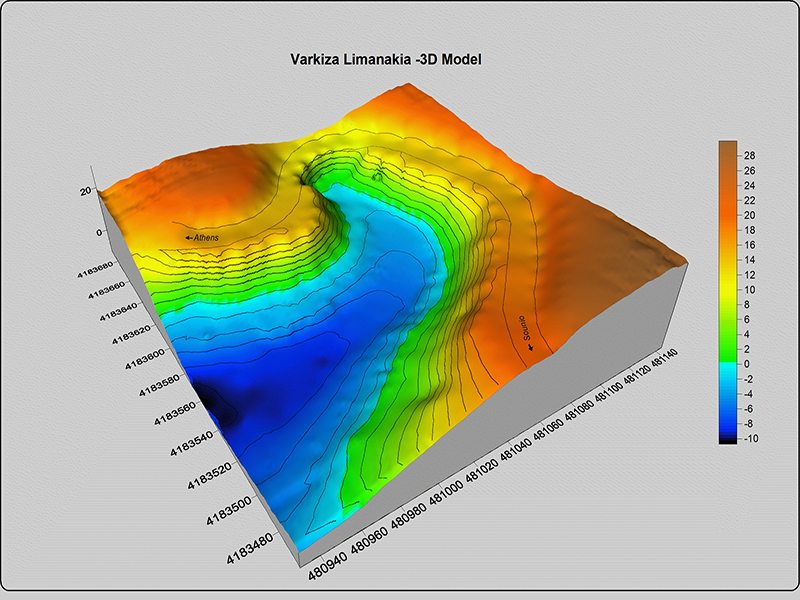Click the legend value 16
This screenshot has width=800, height=600.
pos(749,245)
